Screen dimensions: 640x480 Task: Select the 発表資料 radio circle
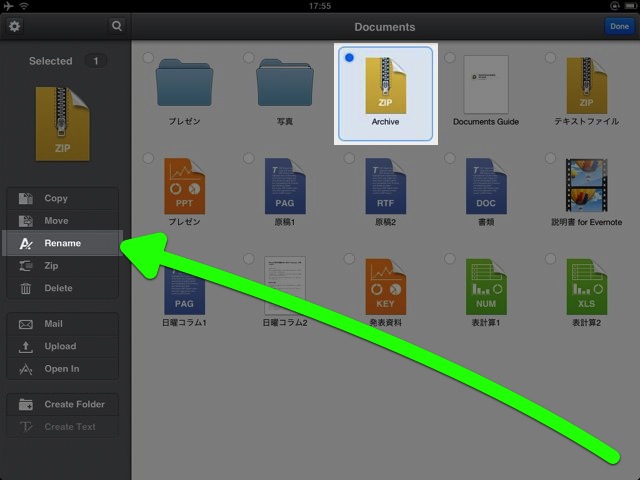(x=349, y=258)
